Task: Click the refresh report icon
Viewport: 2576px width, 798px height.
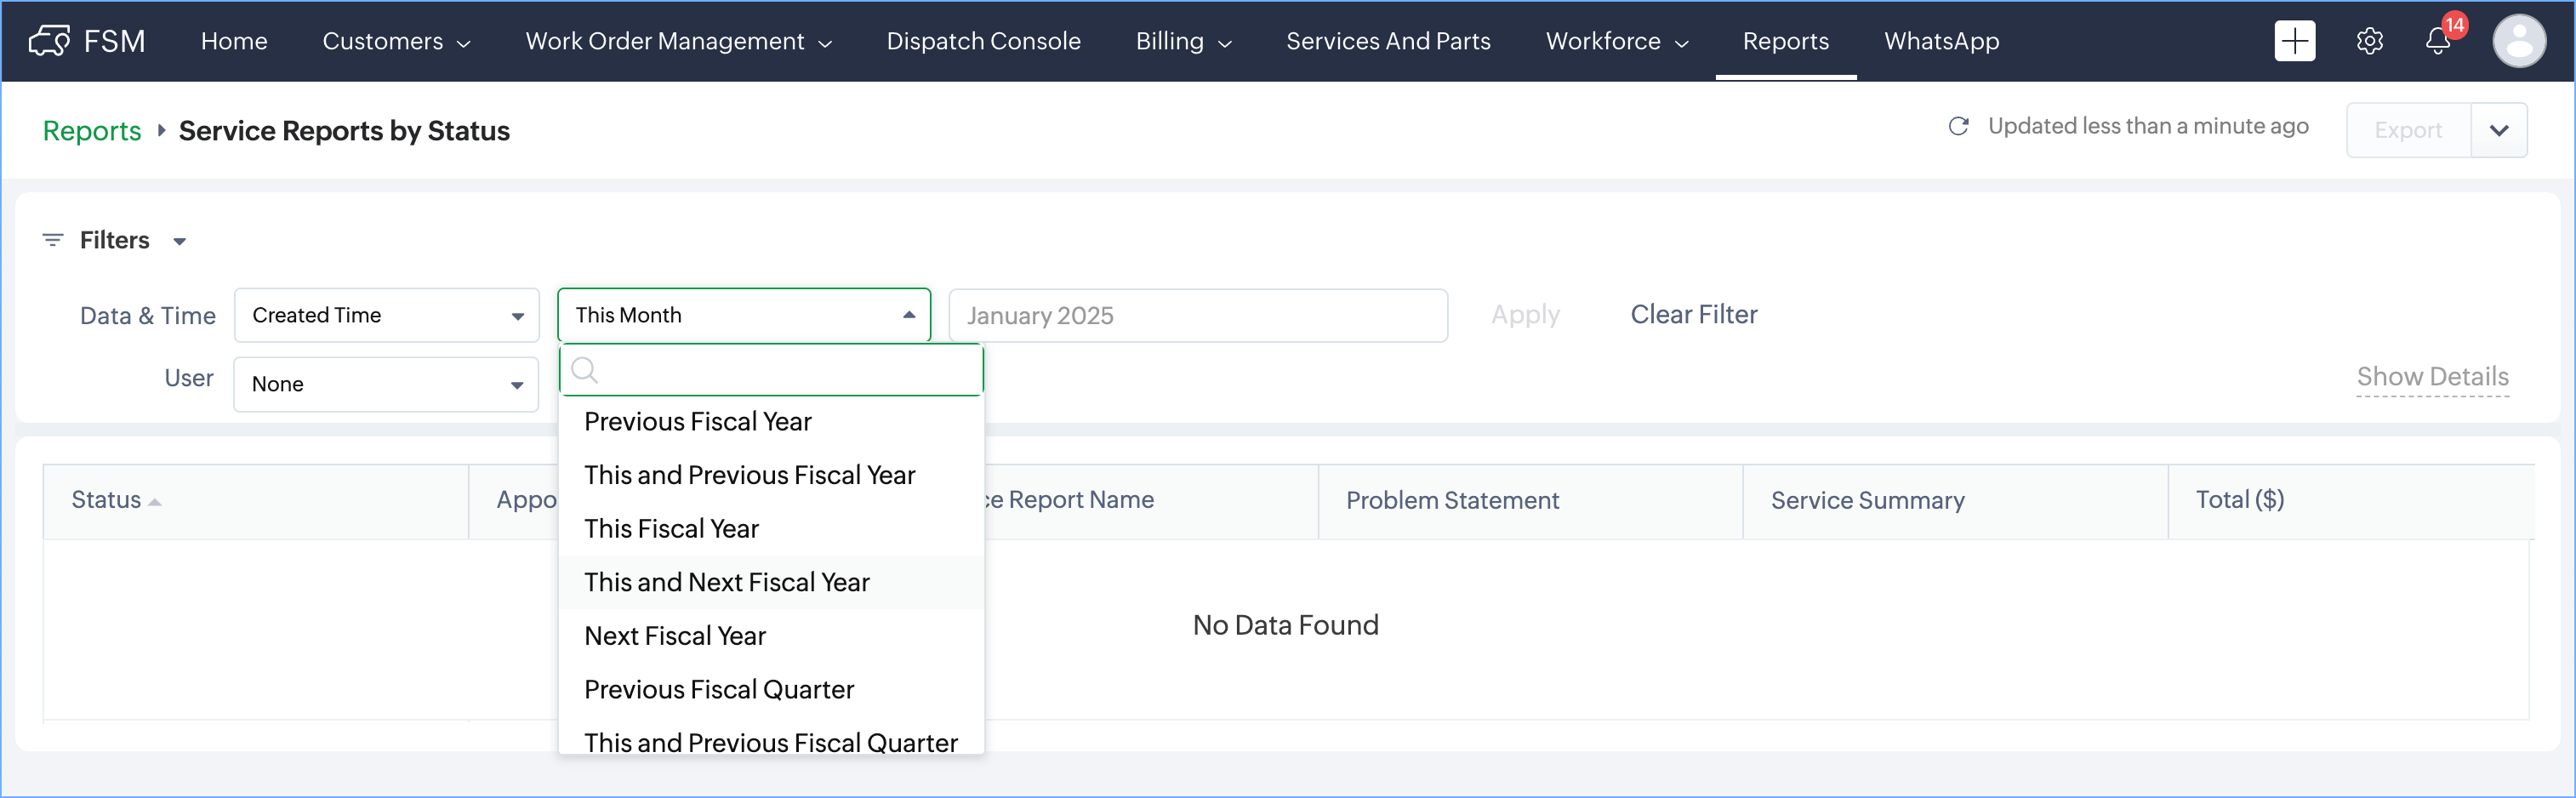Action: coord(1958,127)
